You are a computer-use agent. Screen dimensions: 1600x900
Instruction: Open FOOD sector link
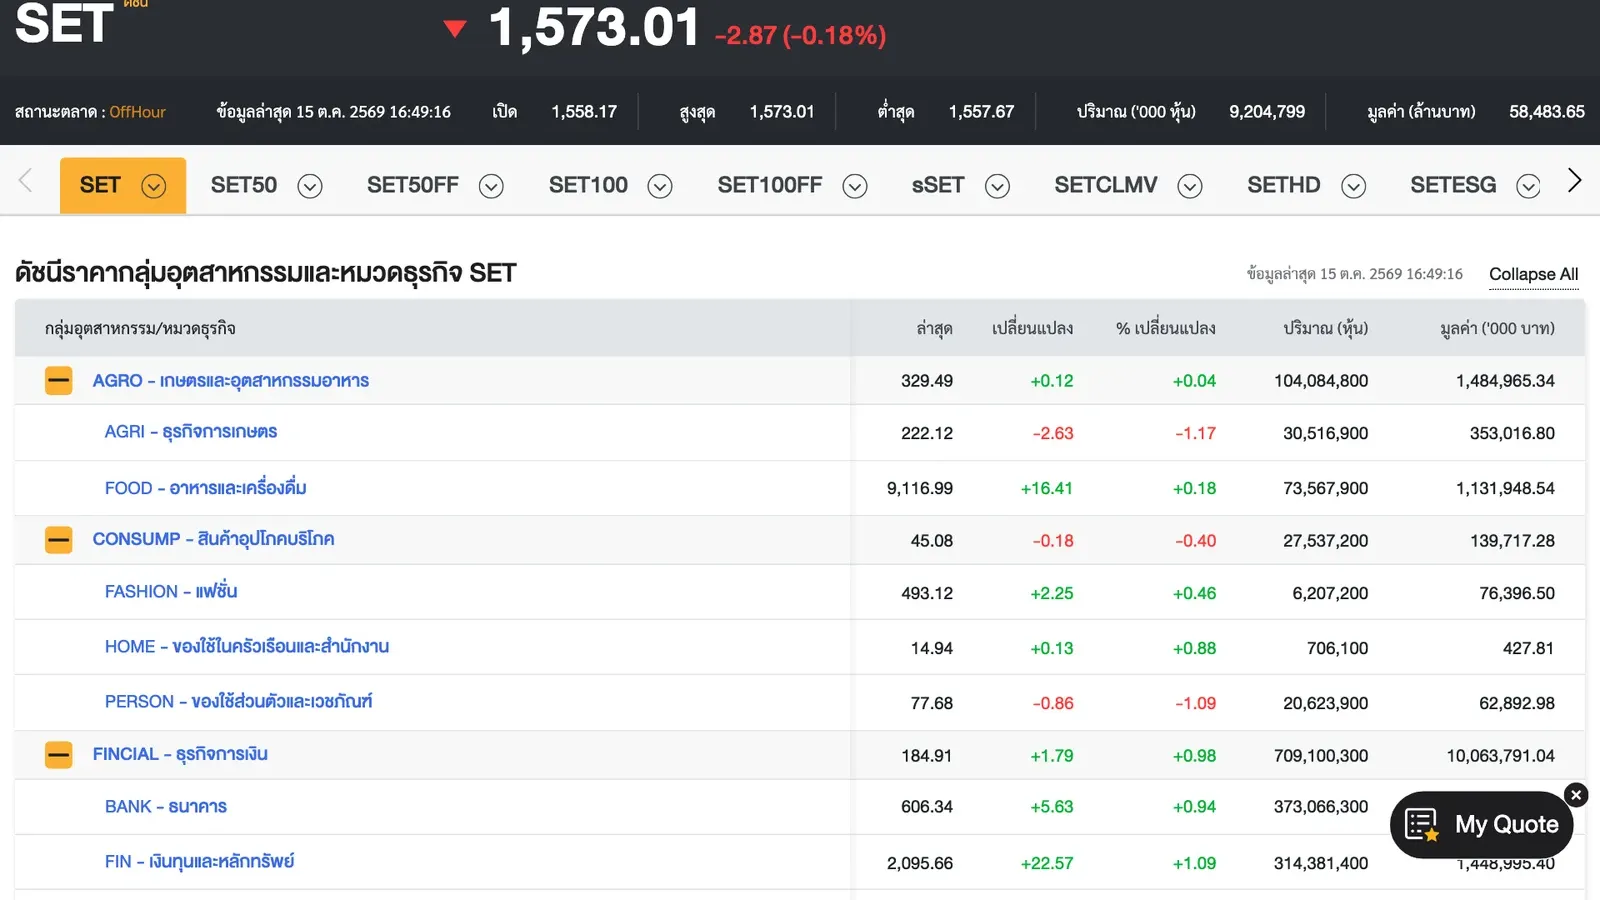click(205, 488)
